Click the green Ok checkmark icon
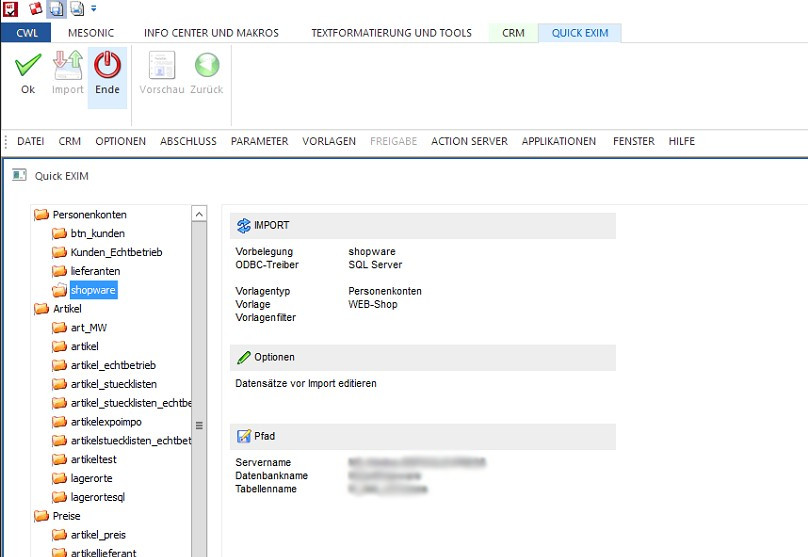The image size is (808, 557). [x=28, y=66]
